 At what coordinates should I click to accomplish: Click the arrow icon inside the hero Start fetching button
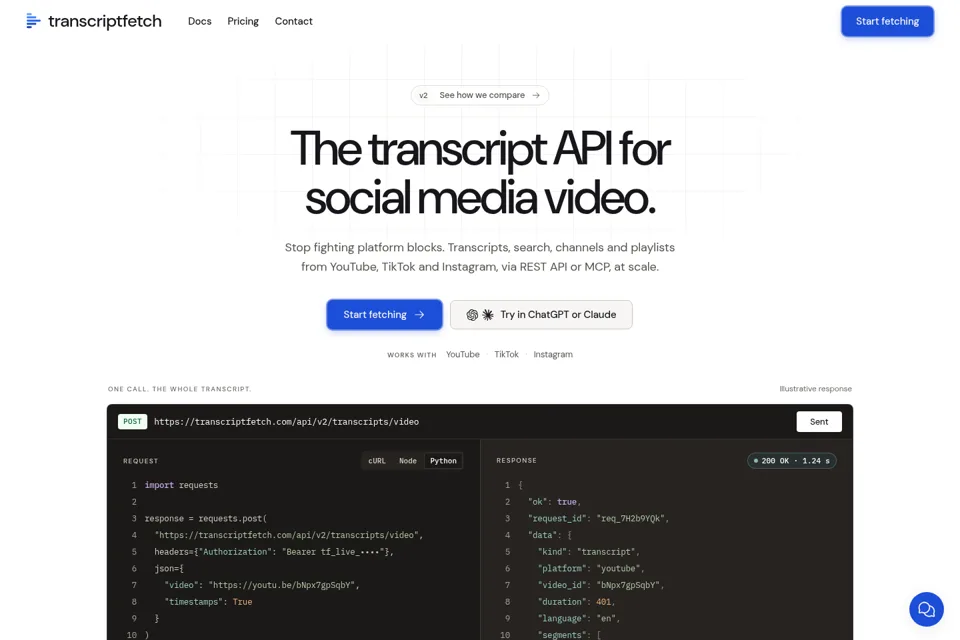coord(419,315)
